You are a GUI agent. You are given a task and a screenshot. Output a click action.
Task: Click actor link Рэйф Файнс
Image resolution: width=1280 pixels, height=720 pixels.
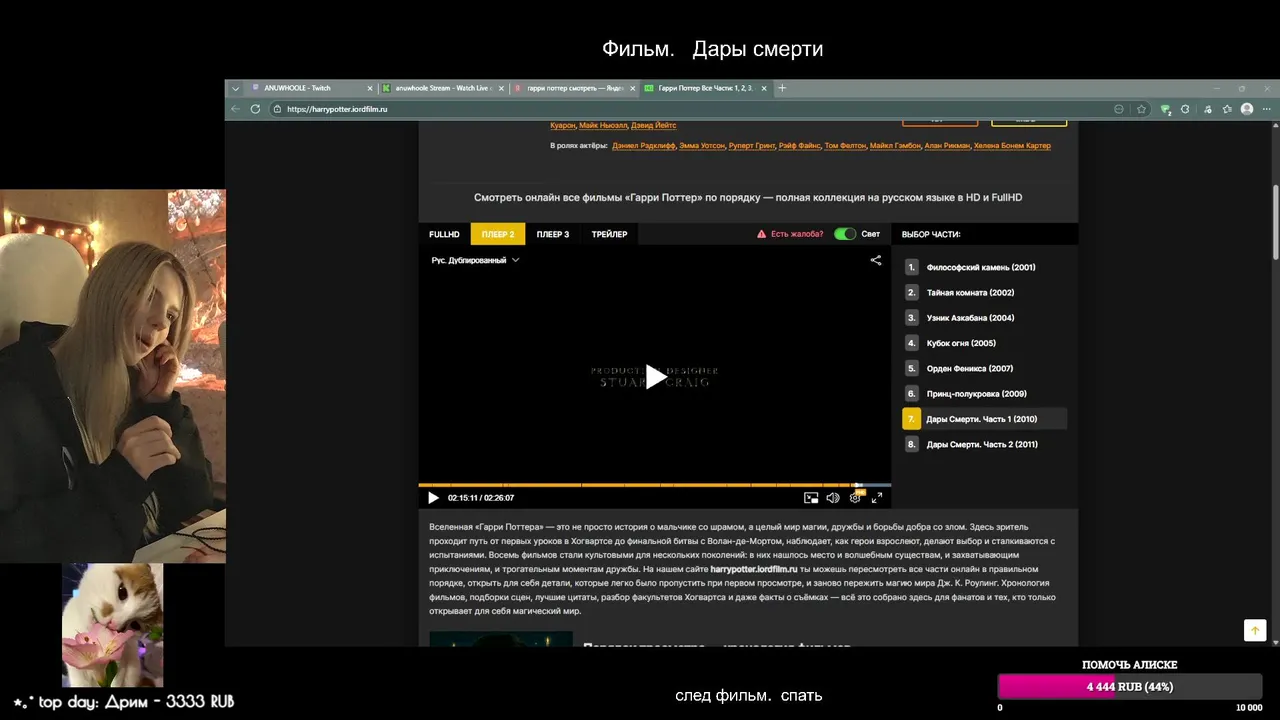[800, 146]
